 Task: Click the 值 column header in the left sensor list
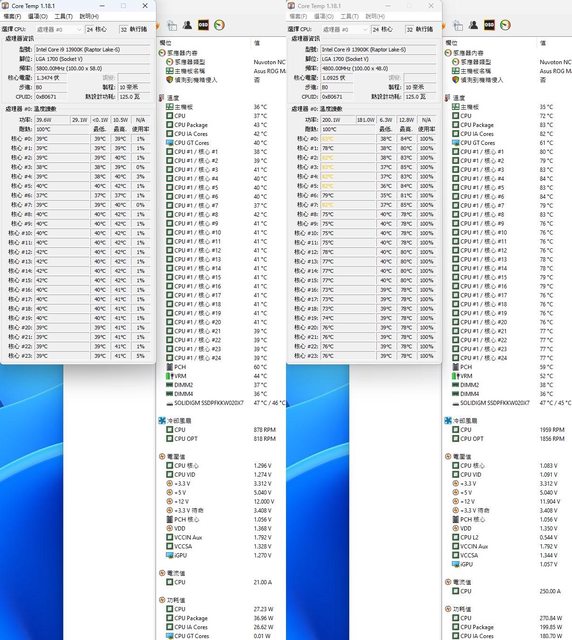(257, 43)
